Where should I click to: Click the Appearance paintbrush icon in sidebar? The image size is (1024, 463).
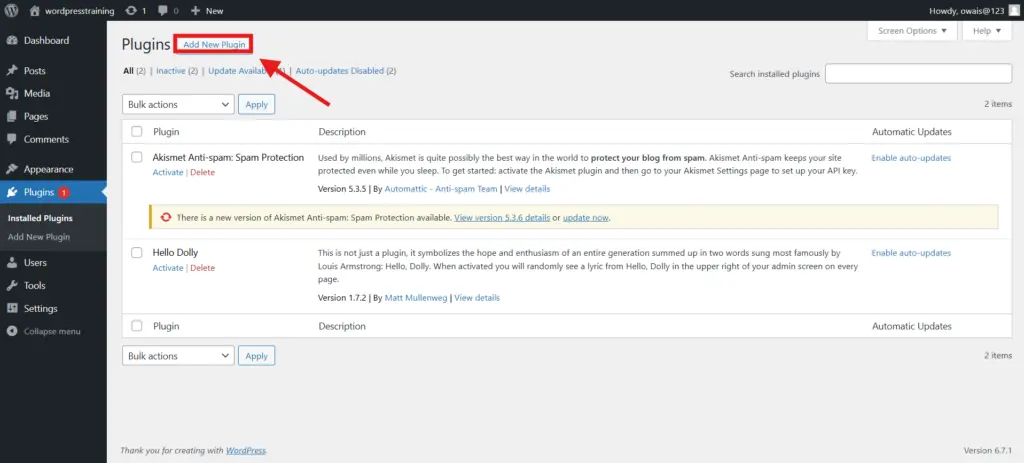(12, 169)
